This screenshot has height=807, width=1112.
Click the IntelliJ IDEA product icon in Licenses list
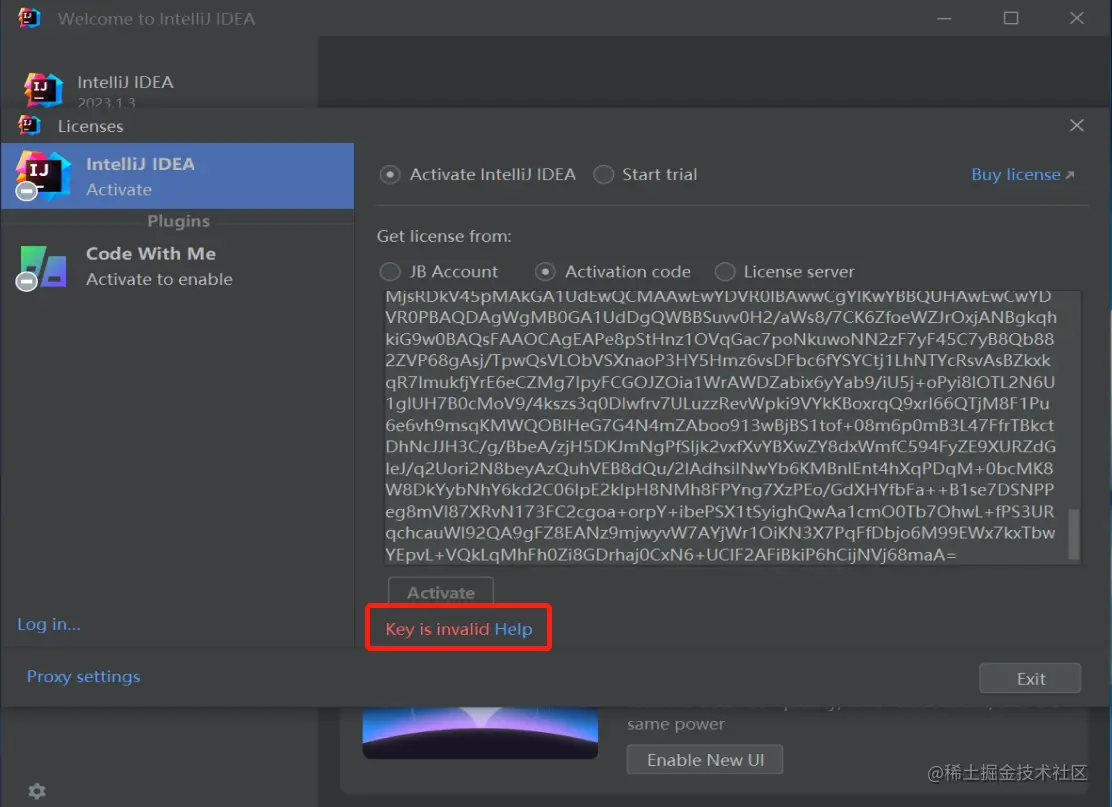pos(43,176)
